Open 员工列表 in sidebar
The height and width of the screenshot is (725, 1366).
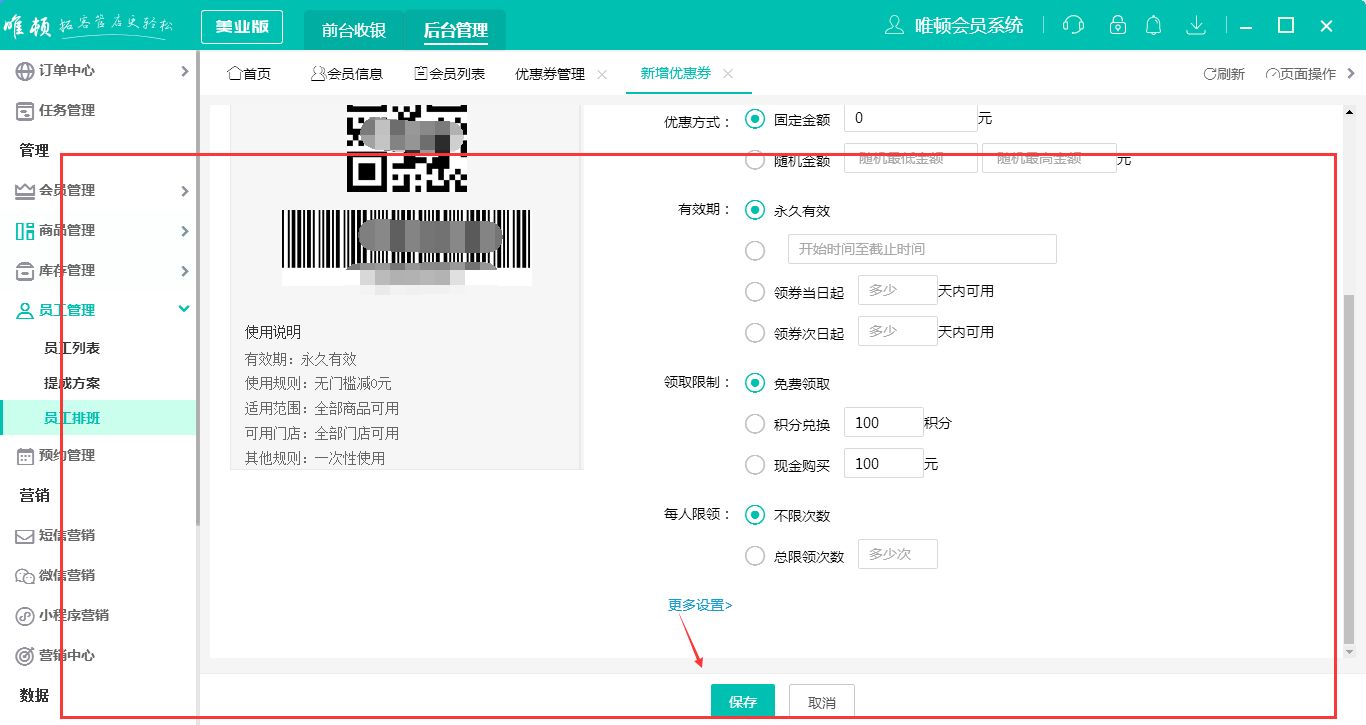pos(72,348)
